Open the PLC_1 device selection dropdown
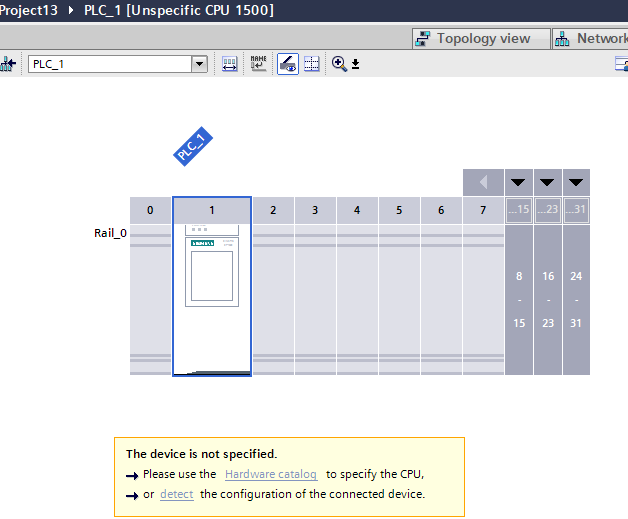Screen dimensions: 628x519 click(199, 64)
